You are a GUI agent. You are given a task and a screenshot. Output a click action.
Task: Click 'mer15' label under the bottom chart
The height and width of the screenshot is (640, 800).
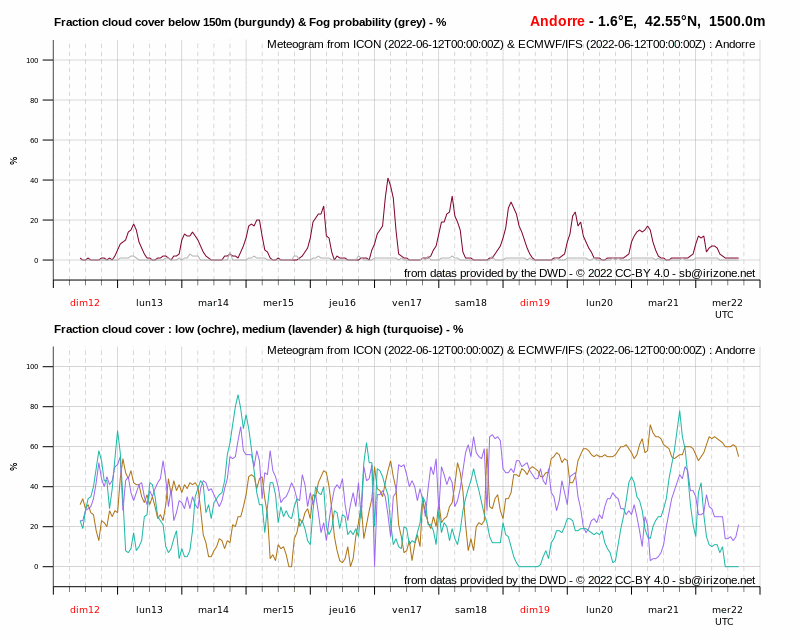click(278, 609)
